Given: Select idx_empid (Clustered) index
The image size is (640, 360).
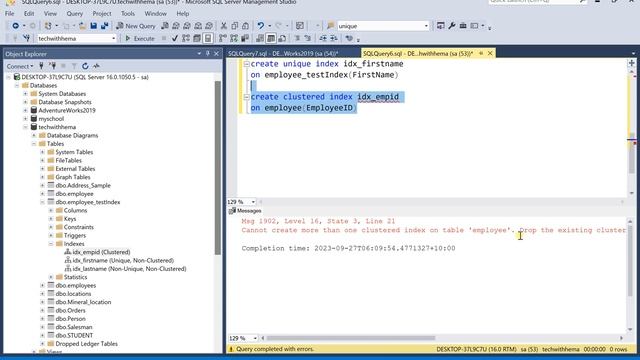Looking at the screenshot, I should tap(101, 252).
